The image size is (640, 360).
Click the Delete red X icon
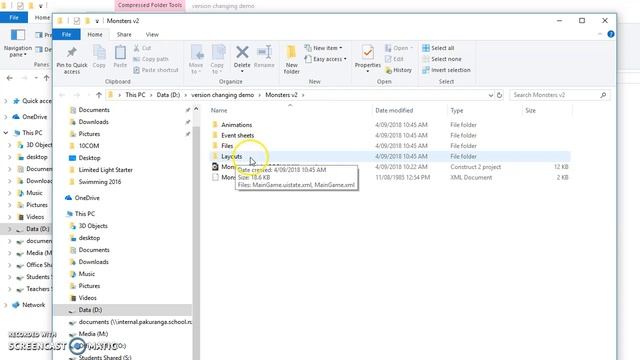pyautogui.click(x=242, y=52)
